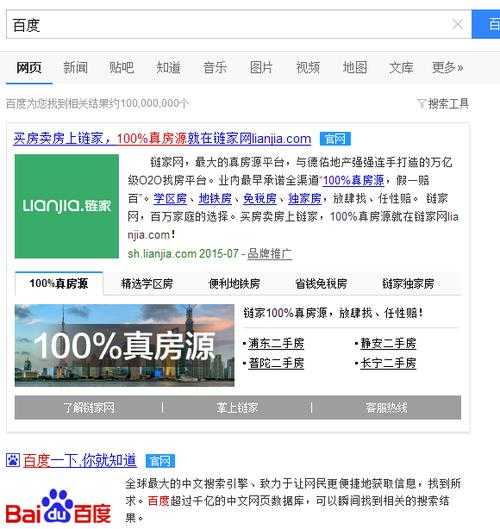Viewport: 500px width, 529px height.
Task: Select the 网页 tab
Action: (x=29, y=68)
